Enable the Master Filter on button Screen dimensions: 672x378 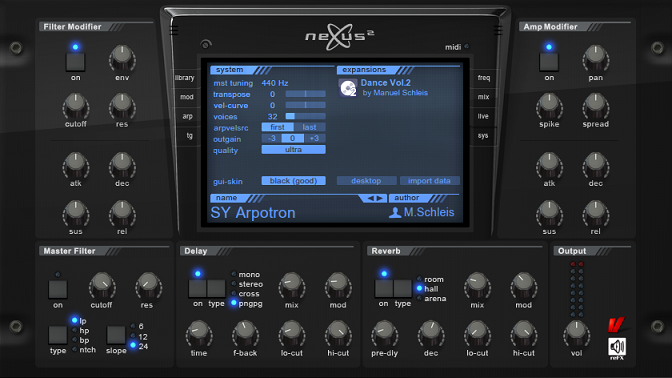point(58,289)
